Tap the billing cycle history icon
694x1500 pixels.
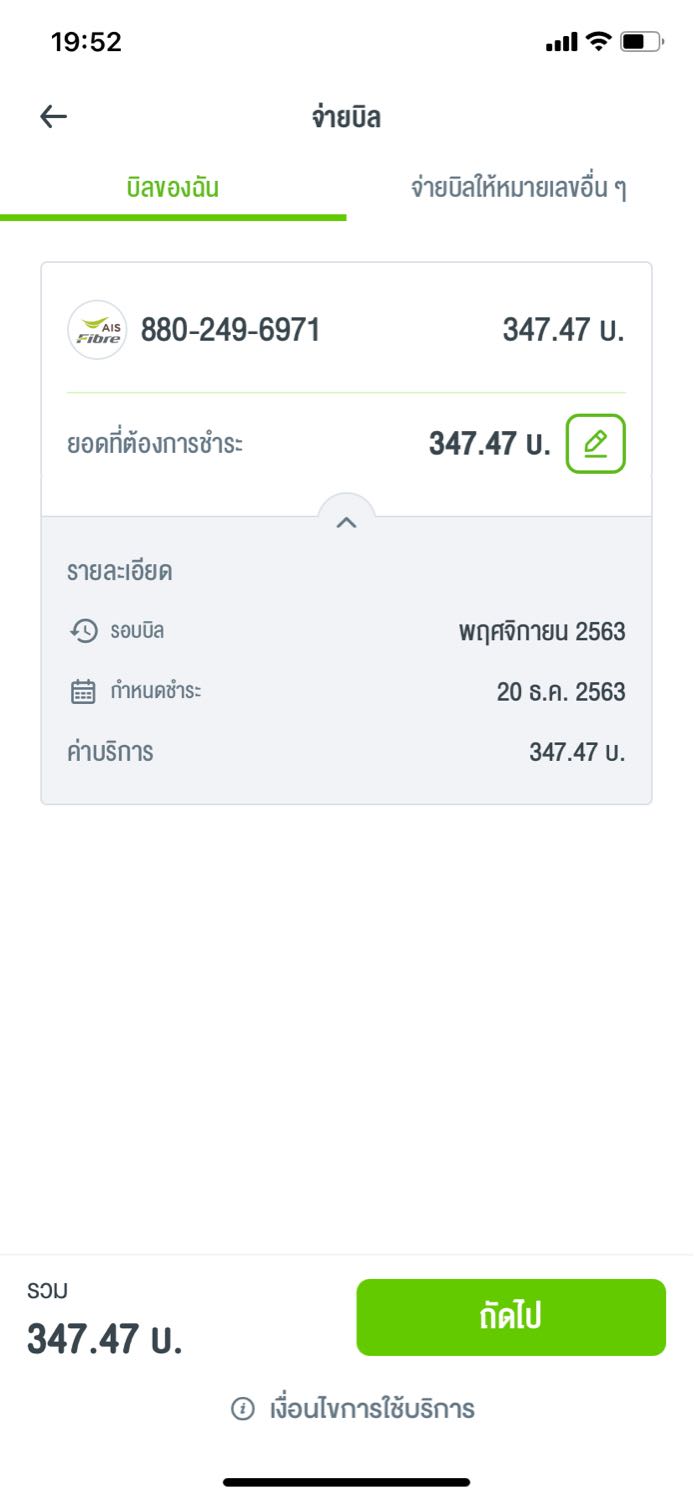[x=84, y=631]
